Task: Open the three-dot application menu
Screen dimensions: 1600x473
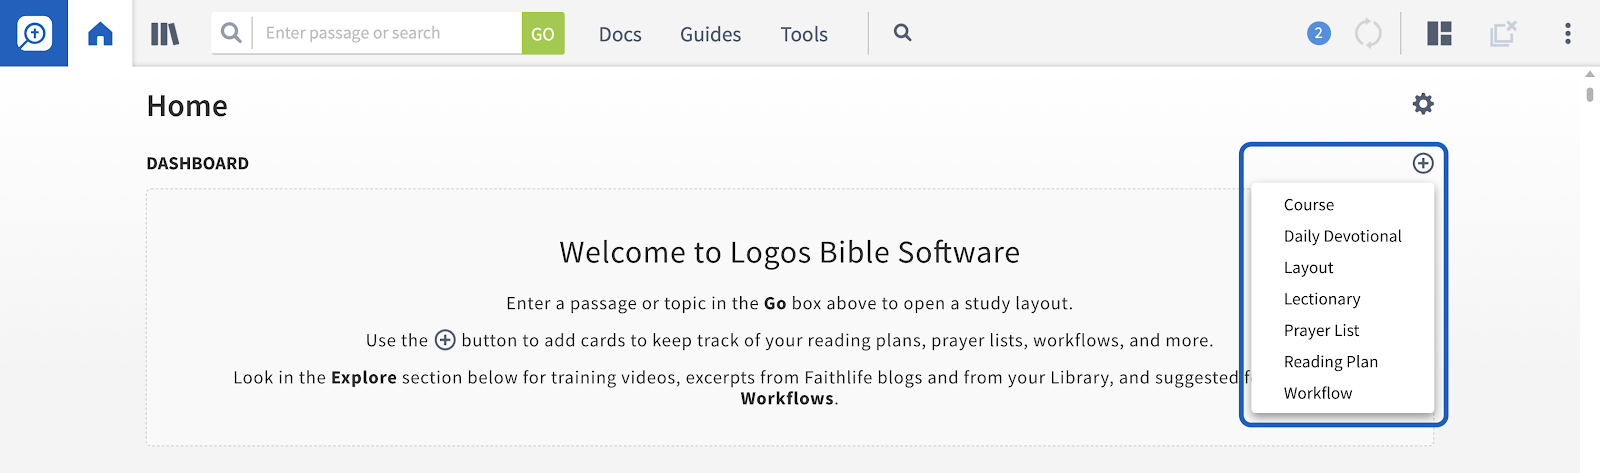Action: click(x=1567, y=33)
